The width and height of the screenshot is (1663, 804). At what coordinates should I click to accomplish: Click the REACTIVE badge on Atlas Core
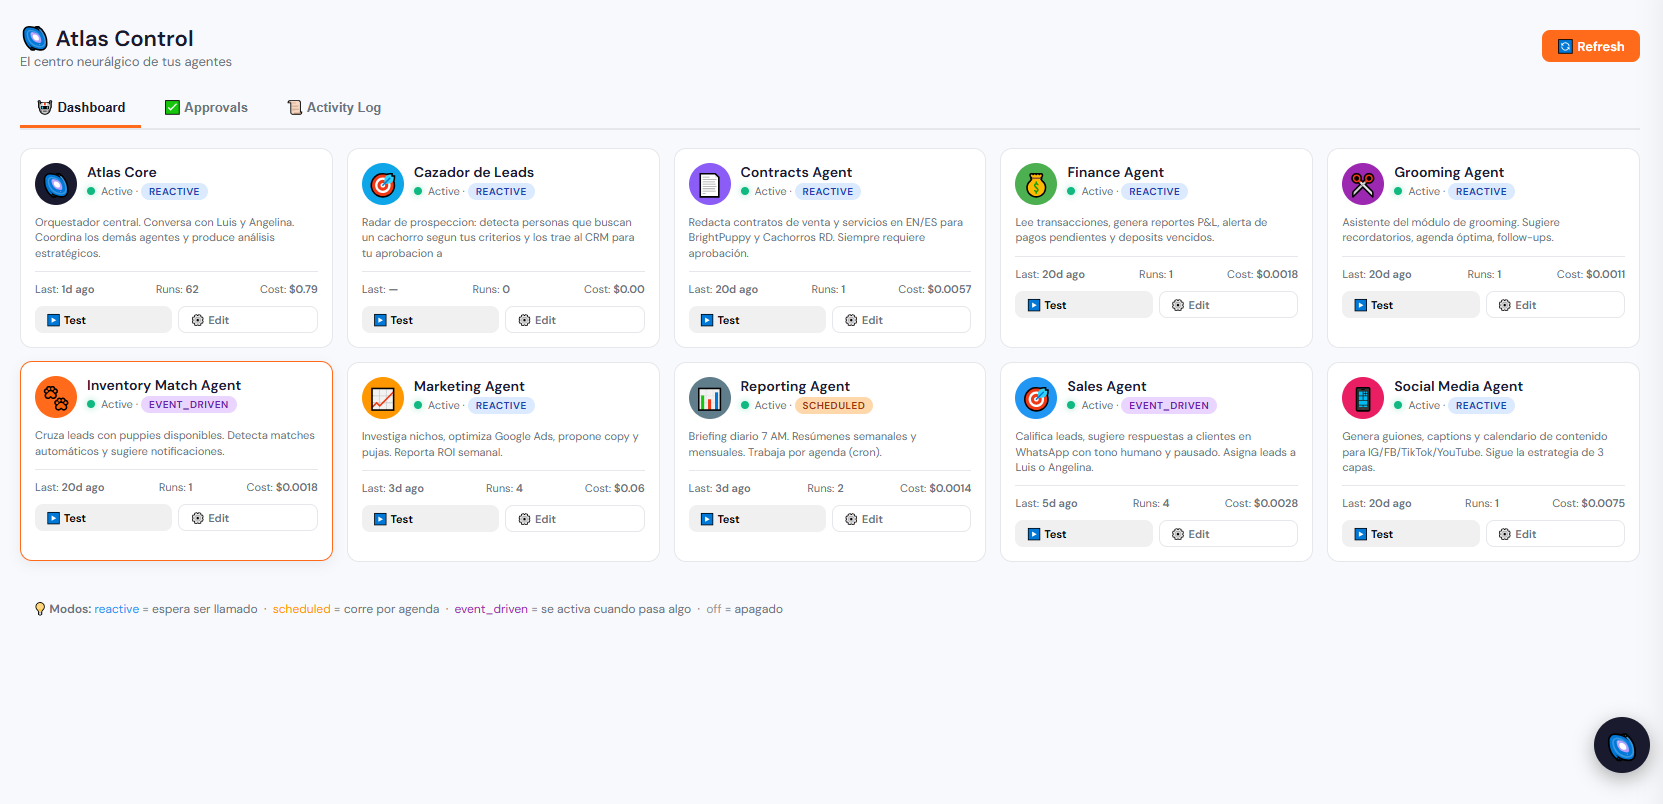(x=174, y=192)
